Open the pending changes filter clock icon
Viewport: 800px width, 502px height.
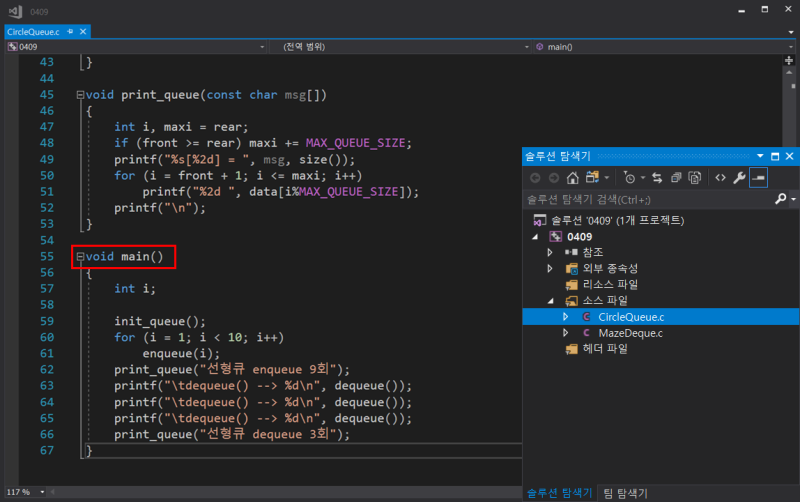(630, 178)
